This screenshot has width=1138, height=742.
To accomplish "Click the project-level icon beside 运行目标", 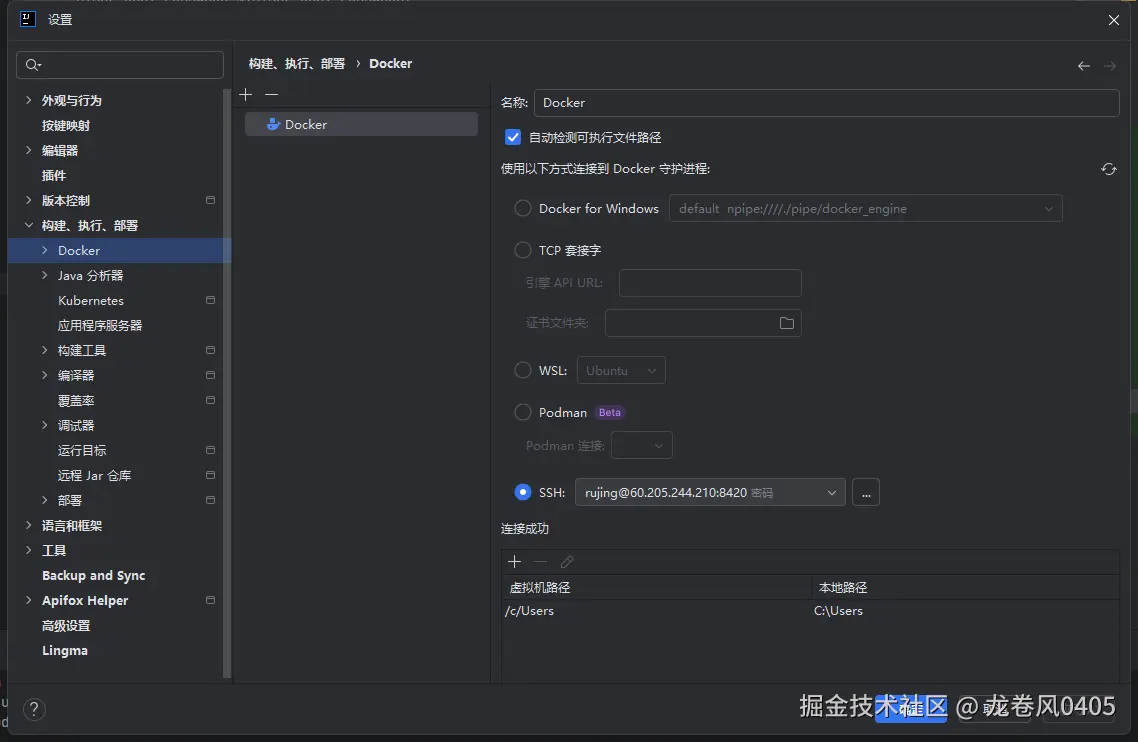I will tap(210, 451).
